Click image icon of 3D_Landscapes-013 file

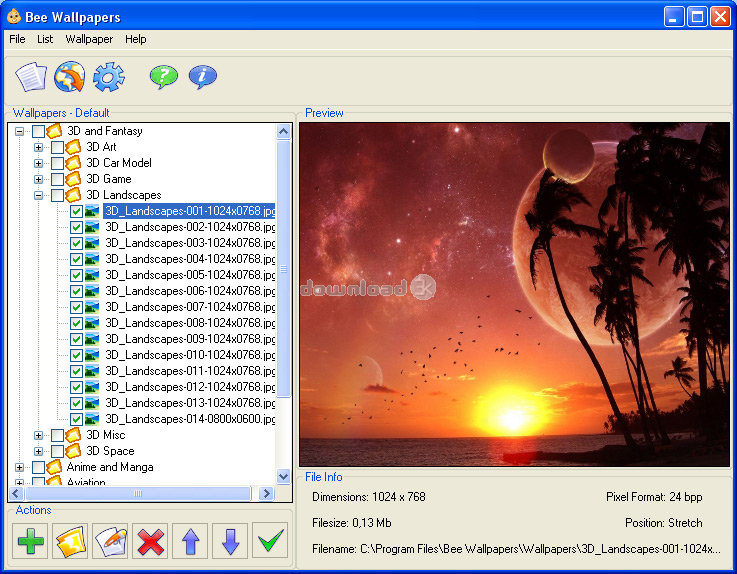coord(92,403)
